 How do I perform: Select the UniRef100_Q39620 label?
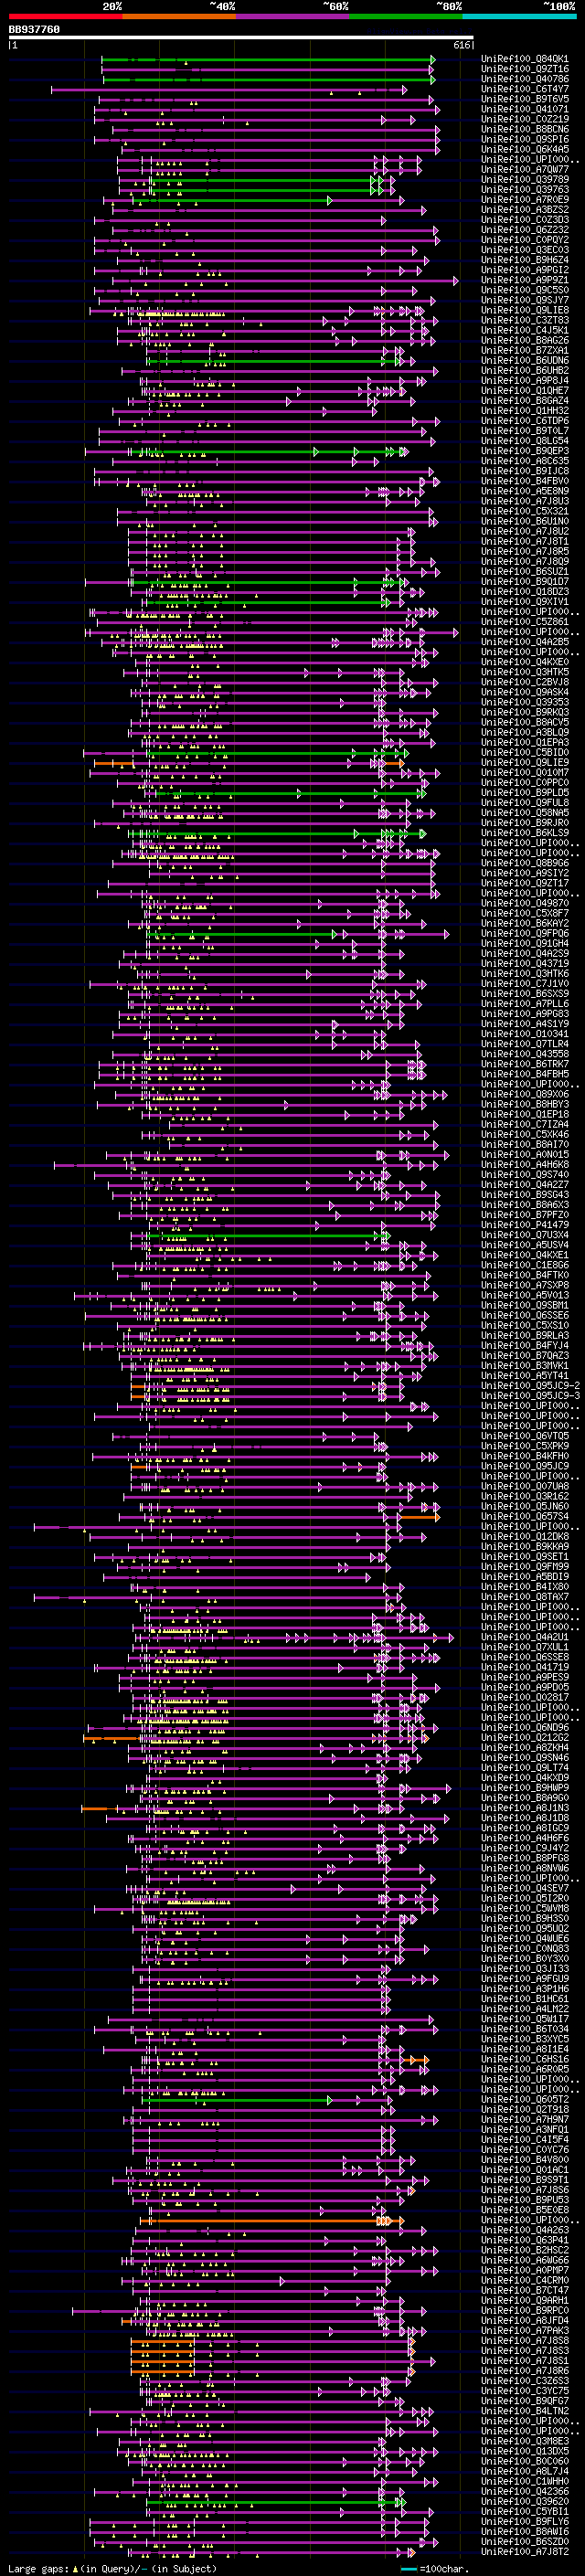[x=525, y=2502]
